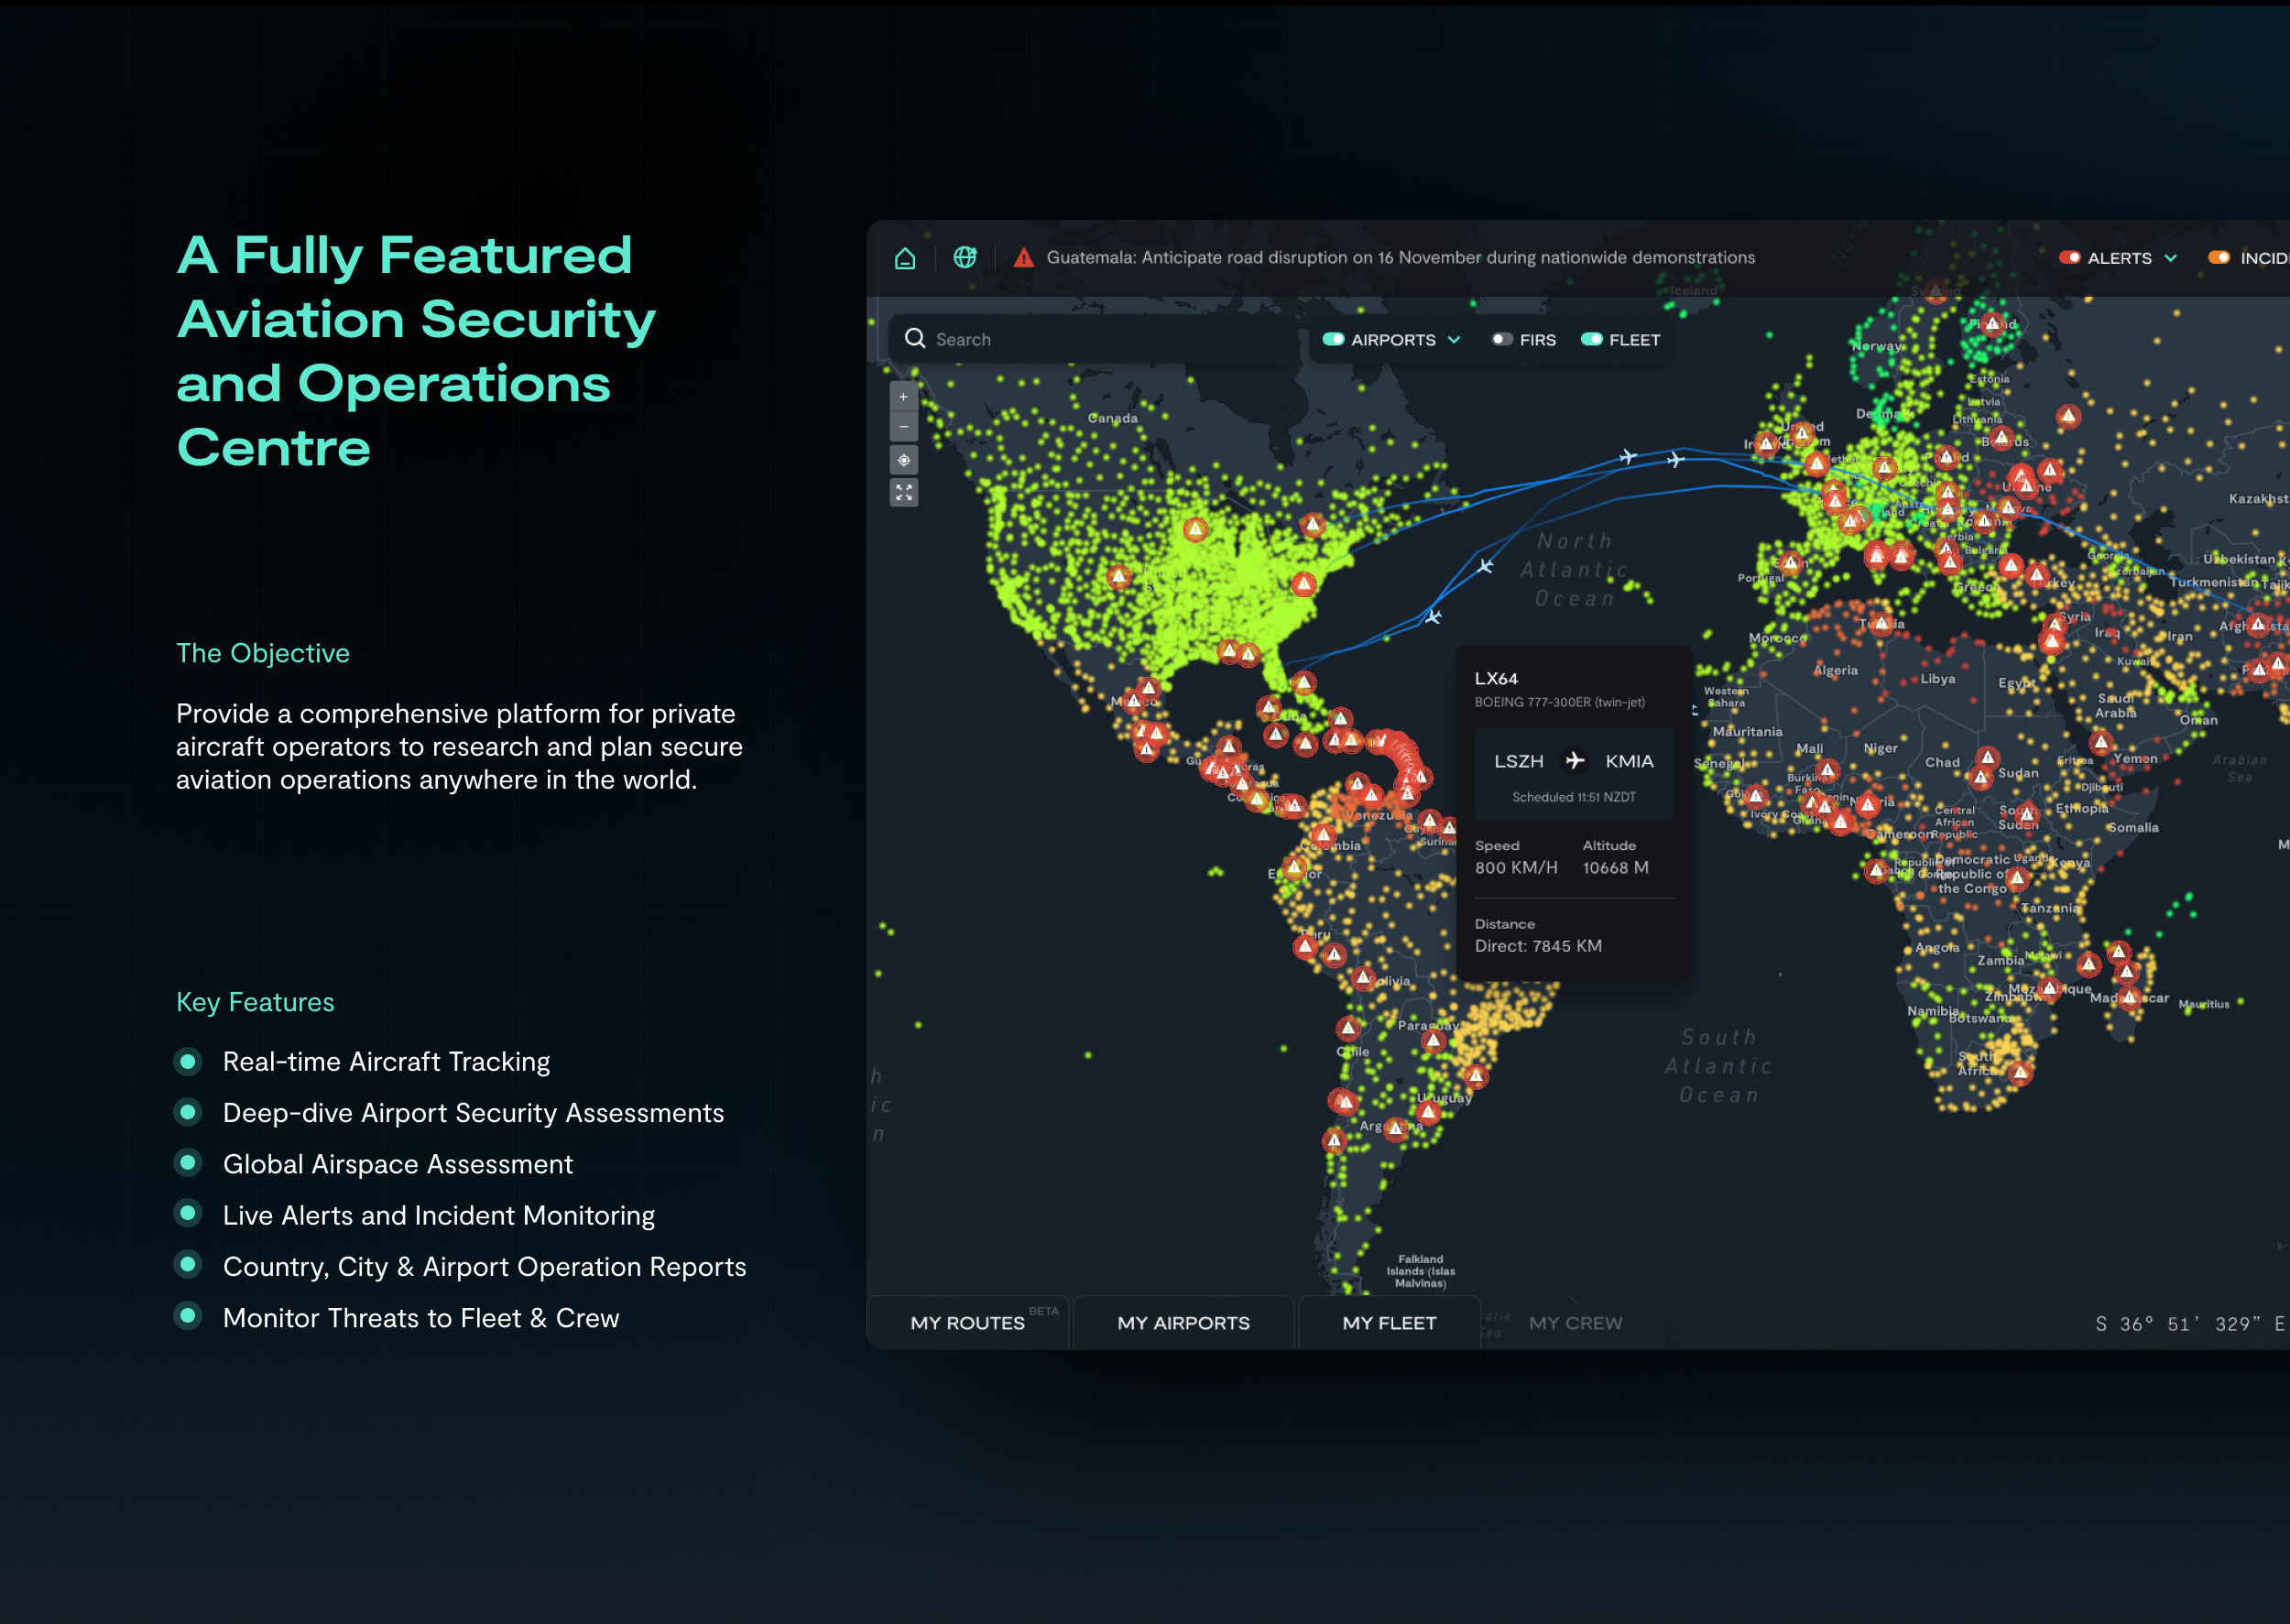Toggle the ALERTS switch in header
Viewport: 2290px width, 1624px height.
click(x=2069, y=258)
